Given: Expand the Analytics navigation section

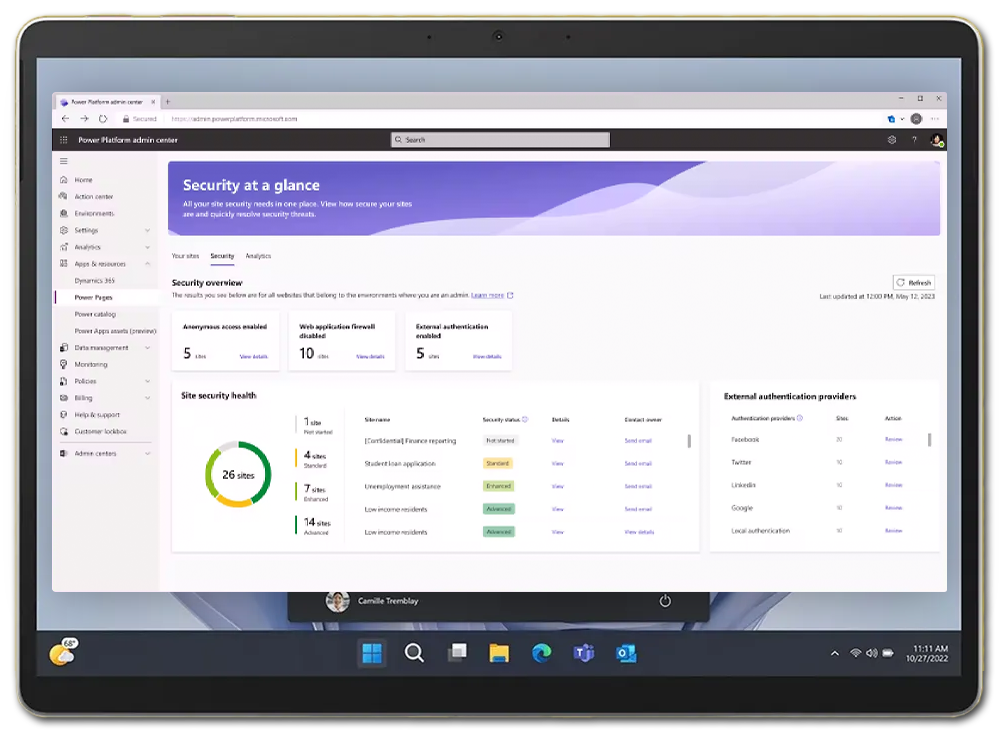Looking at the screenshot, I should coord(147,247).
